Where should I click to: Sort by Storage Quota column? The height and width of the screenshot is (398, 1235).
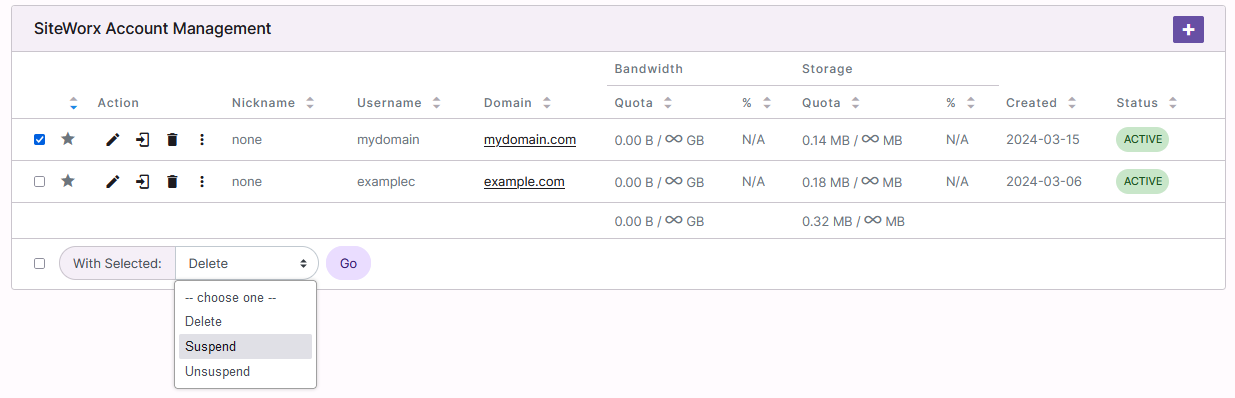(x=855, y=103)
